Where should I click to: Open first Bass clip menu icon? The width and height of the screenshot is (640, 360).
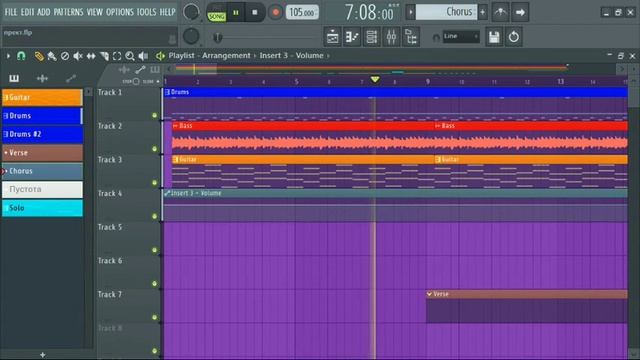point(176,126)
